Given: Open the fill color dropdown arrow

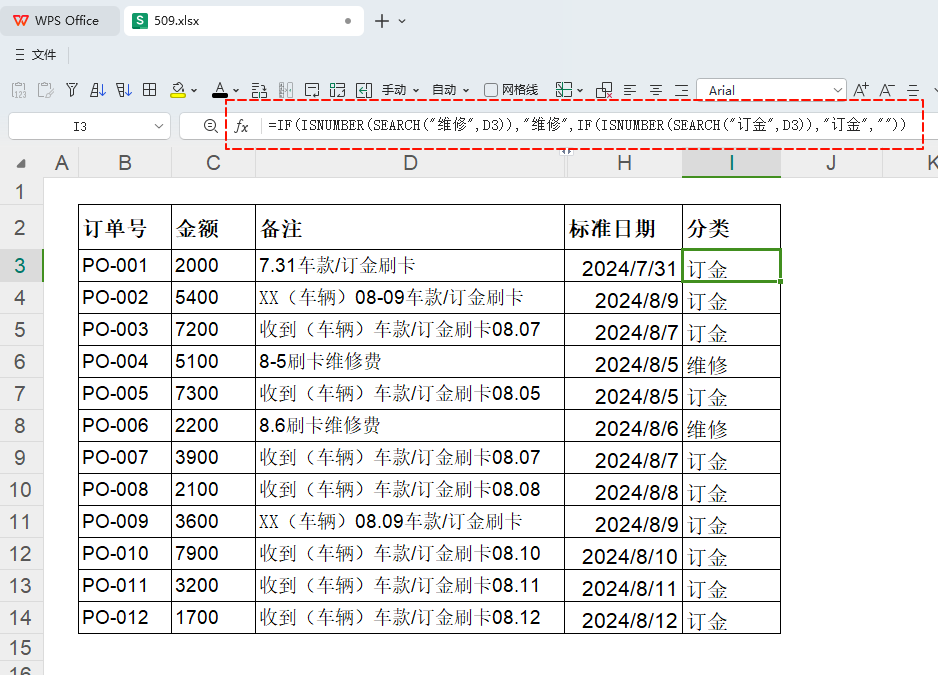Looking at the screenshot, I should (194, 91).
